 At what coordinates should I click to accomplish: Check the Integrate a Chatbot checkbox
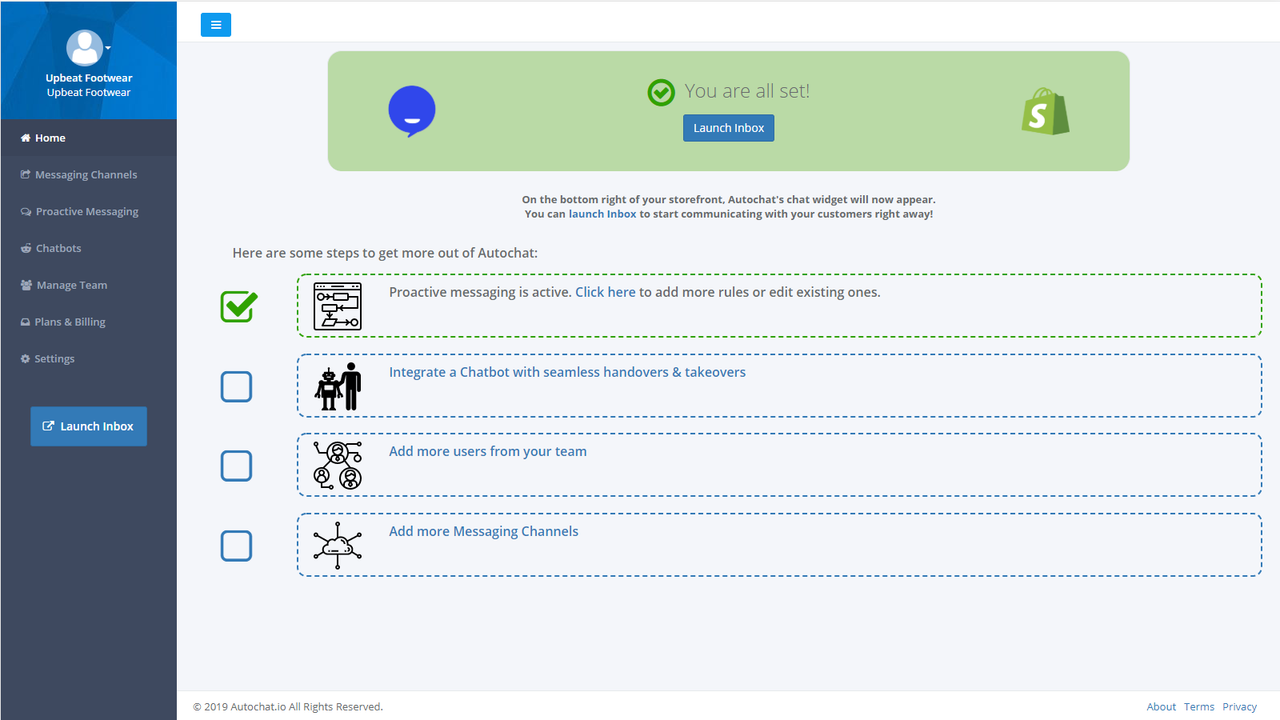(x=236, y=386)
